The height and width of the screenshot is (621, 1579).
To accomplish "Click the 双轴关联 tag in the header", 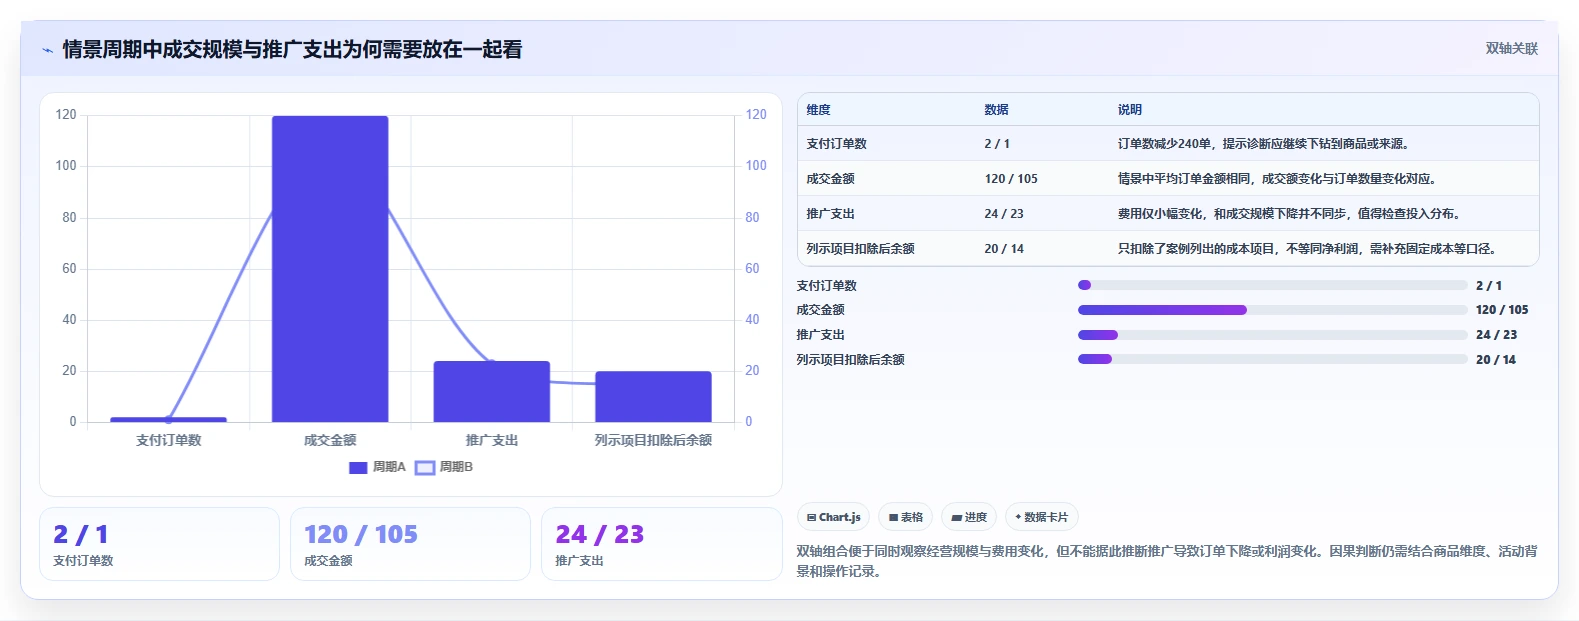I will (x=1511, y=49).
